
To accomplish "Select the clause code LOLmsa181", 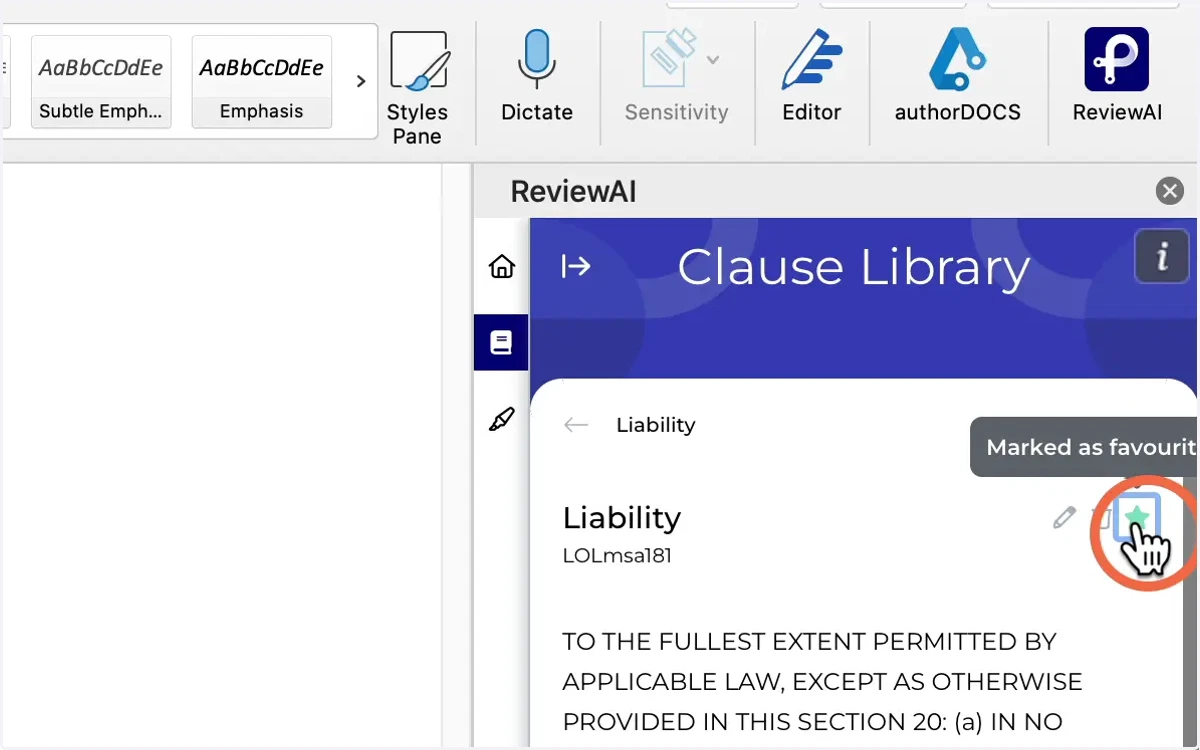I will tap(617, 556).
